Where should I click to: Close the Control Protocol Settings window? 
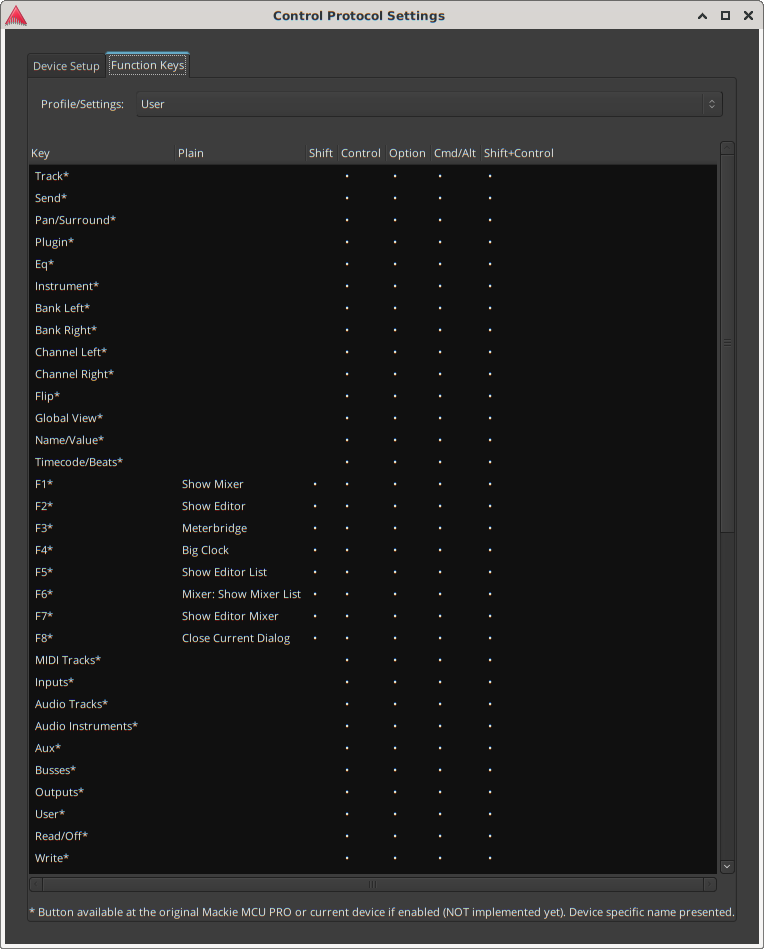[x=746, y=15]
